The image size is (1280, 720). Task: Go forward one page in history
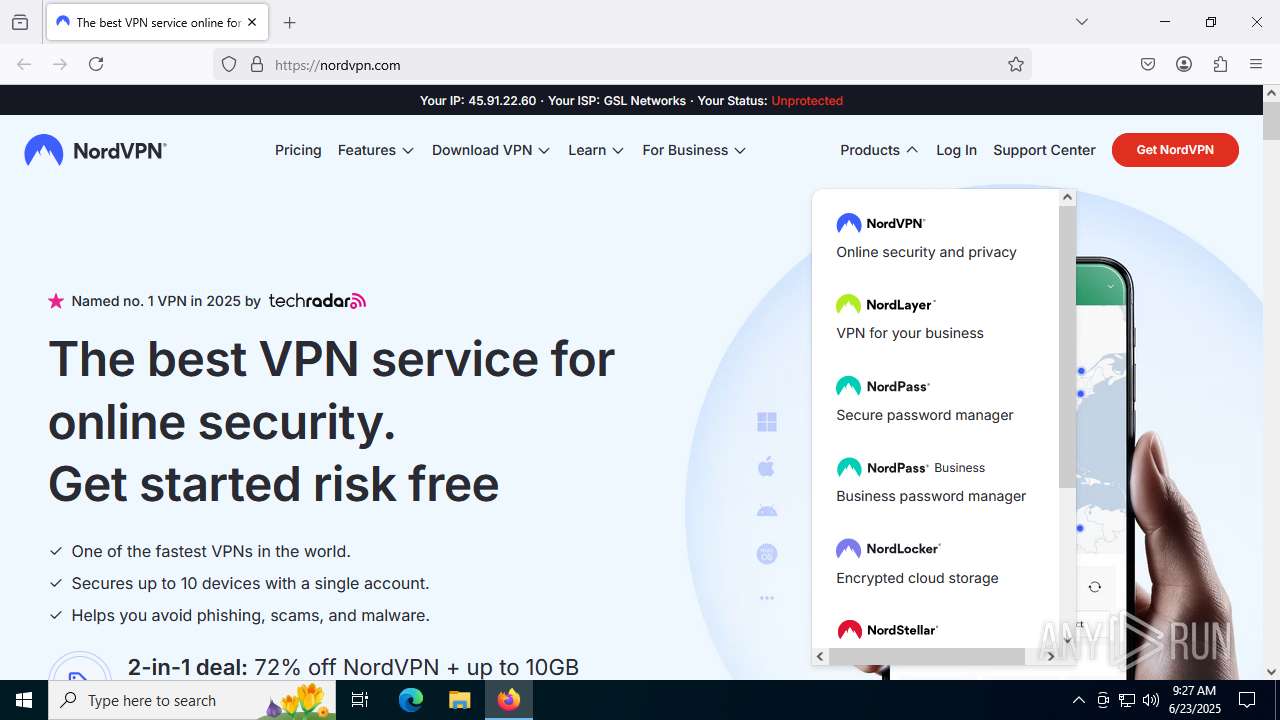click(x=60, y=64)
